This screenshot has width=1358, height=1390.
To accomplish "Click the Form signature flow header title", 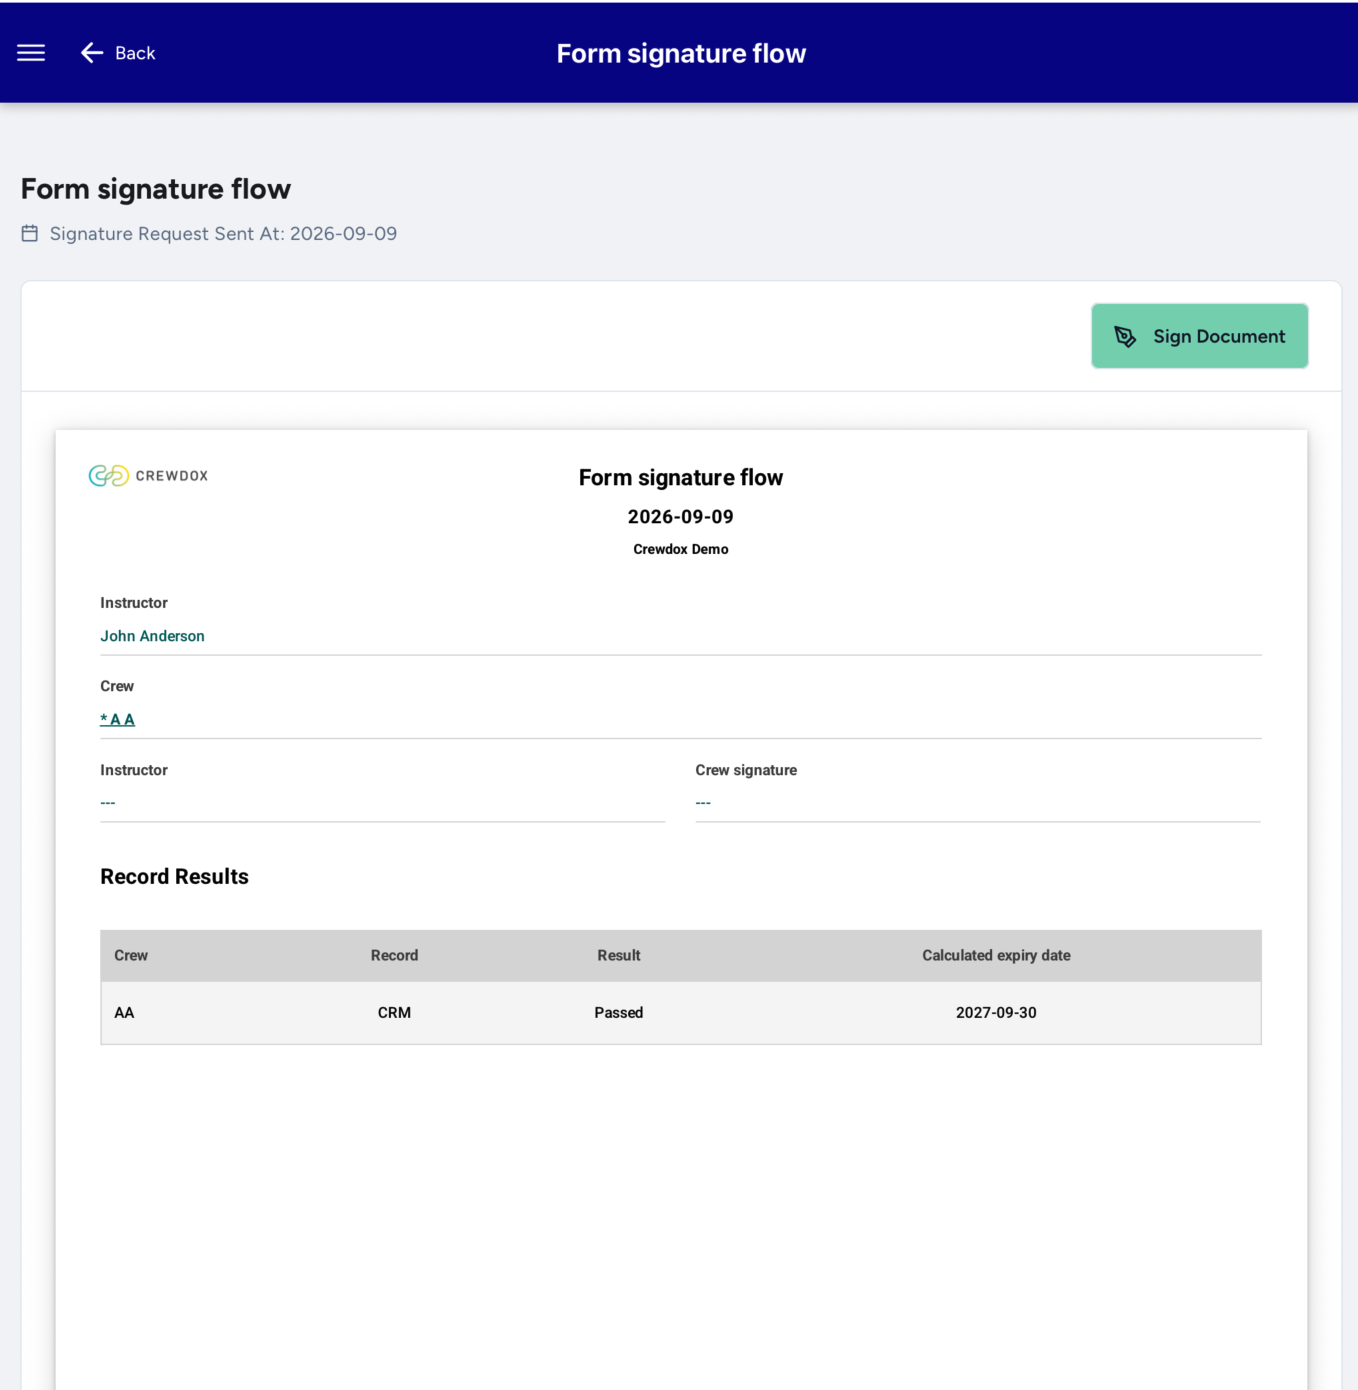I will pos(681,53).
